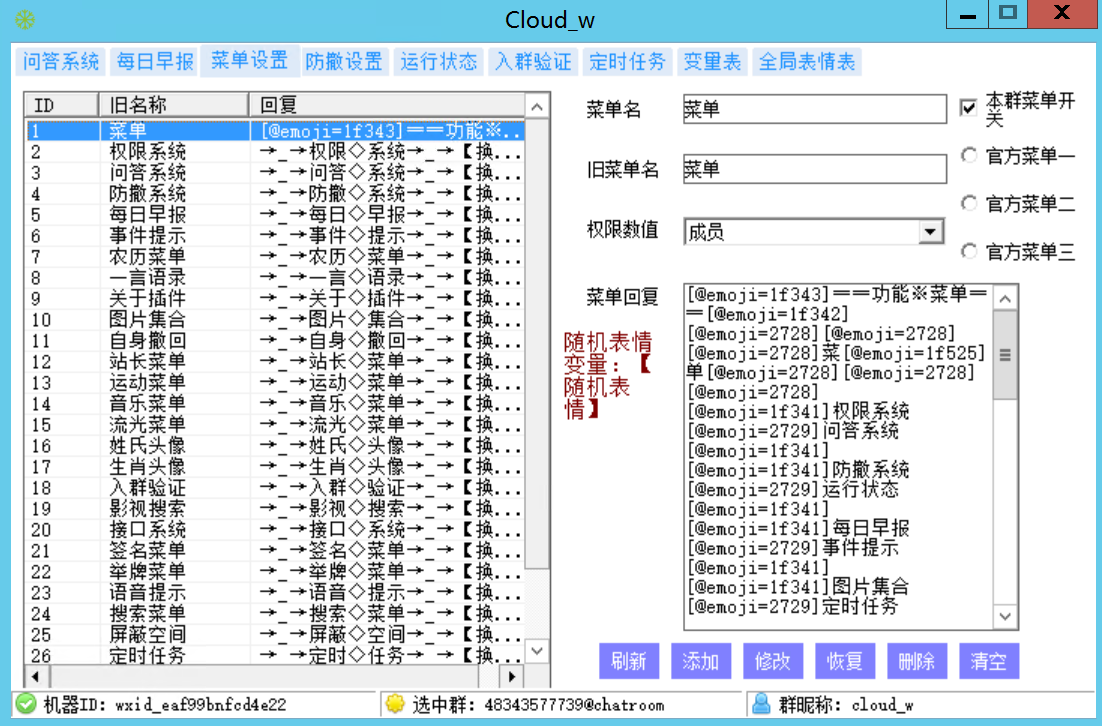This screenshot has width=1102, height=726.
Task: Click the menu reply vertical scrollbar thumb
Action: [1006, 355]
